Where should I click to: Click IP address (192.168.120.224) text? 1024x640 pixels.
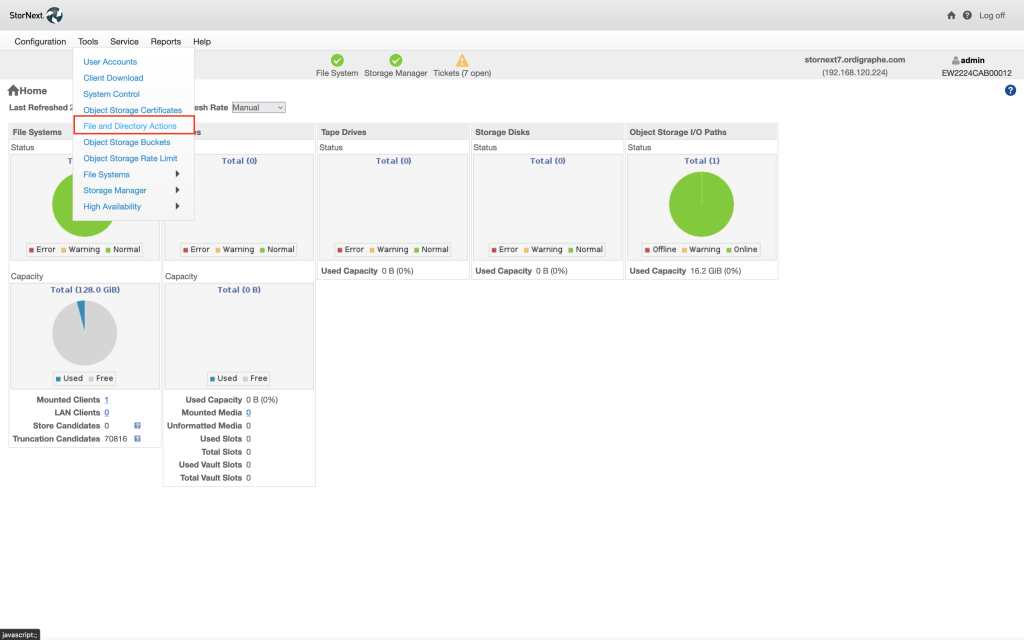click(855, 72)
